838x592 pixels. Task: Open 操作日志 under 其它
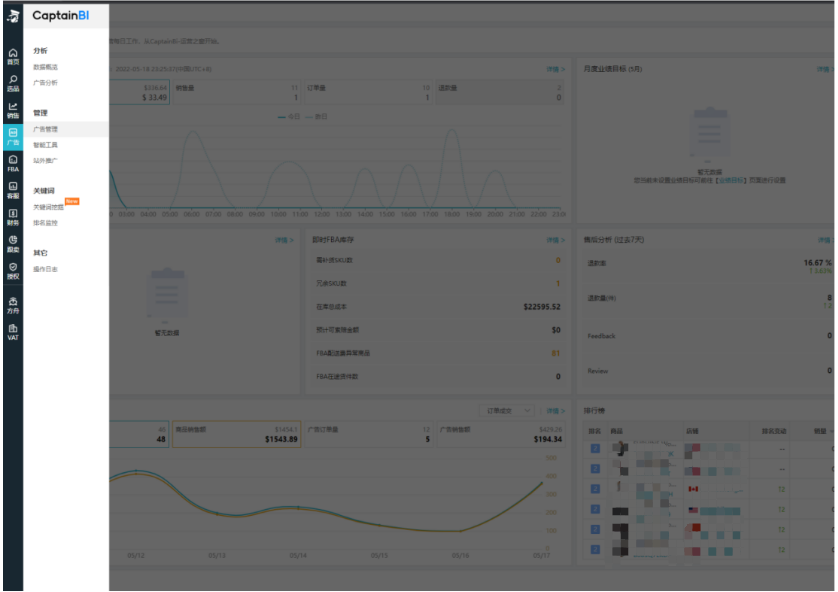[46, 269]
